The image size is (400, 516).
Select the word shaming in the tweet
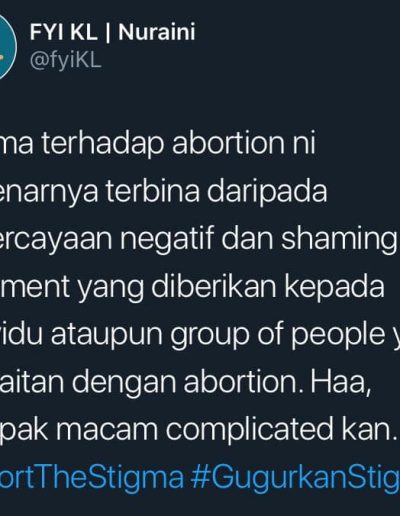tap(339, 240)
